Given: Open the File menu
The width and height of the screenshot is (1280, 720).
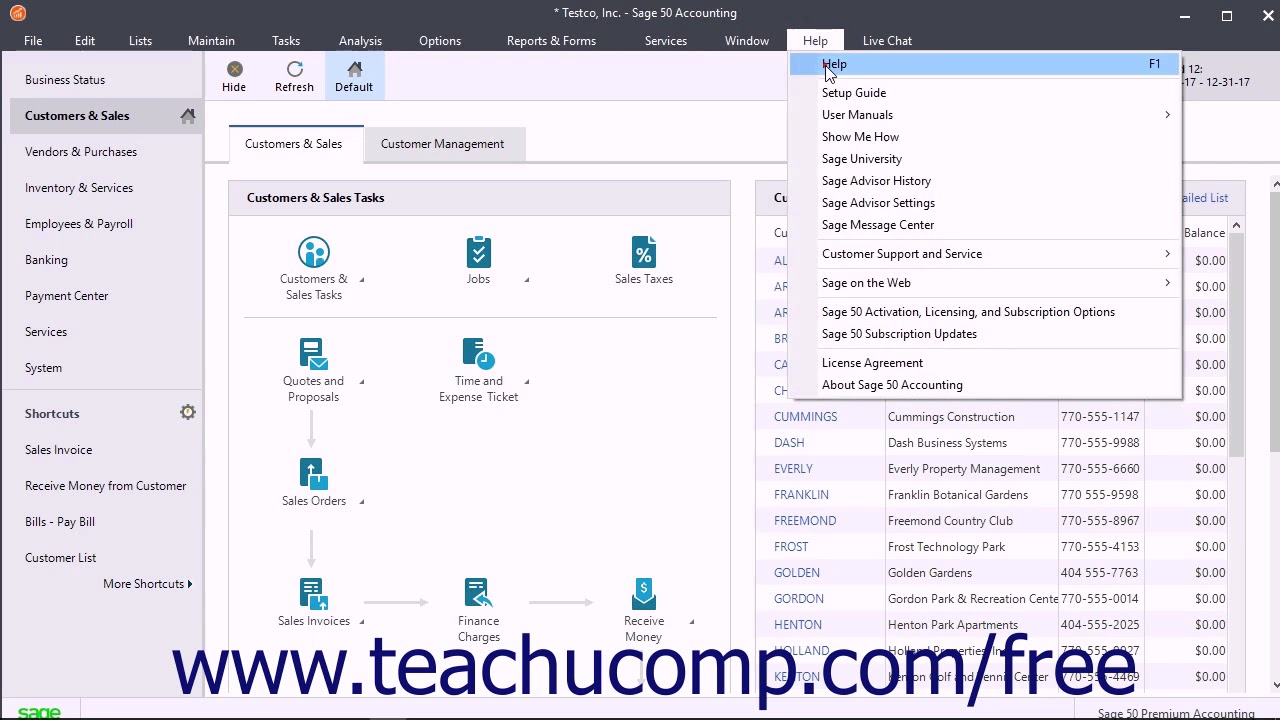Looking at the screenshot, I should pyautogui.click(x=33, y=41).
